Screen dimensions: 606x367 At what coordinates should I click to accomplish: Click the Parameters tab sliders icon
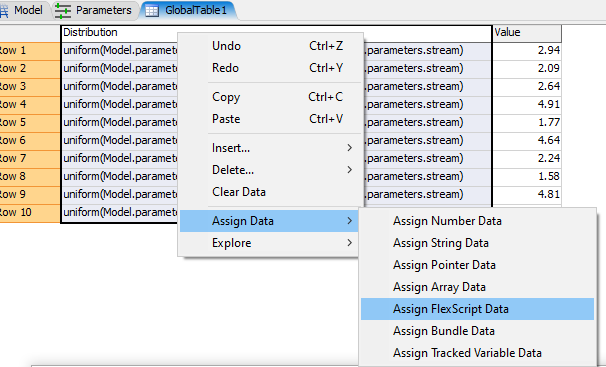tap(63, 10)
